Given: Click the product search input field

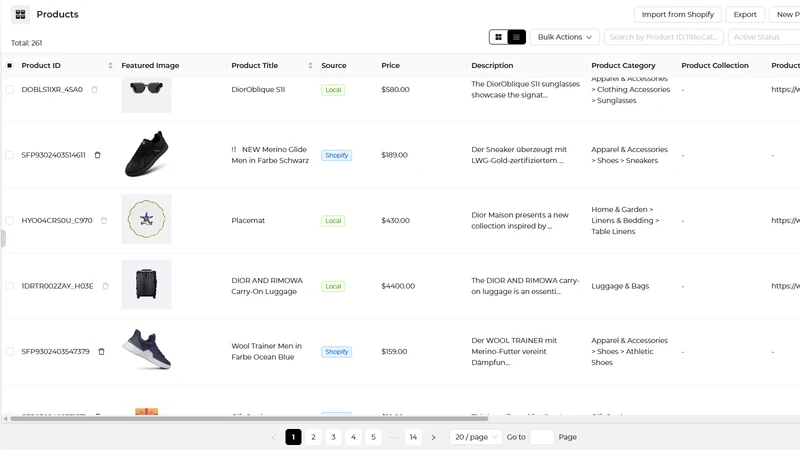Looking at the screenshot, I should tap(663, 37).
